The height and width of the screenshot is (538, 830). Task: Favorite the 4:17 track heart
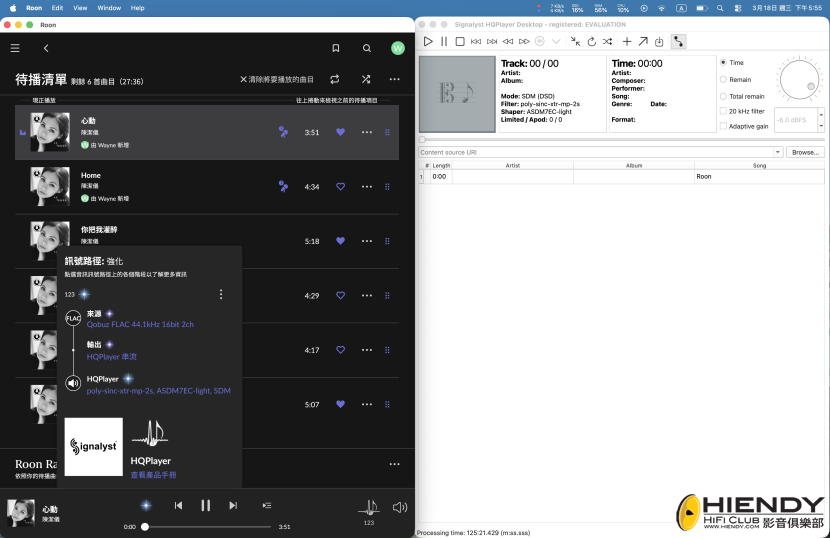click(x=340, y=349)
